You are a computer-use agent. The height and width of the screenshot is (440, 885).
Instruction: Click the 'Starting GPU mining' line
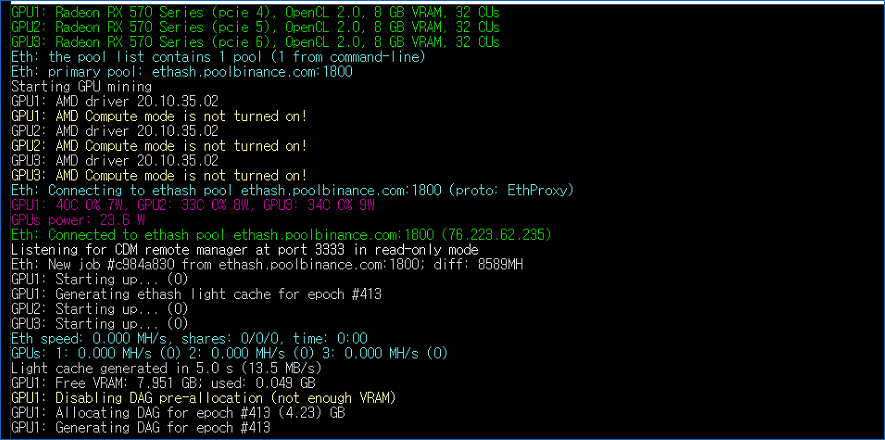pos(82,86)
